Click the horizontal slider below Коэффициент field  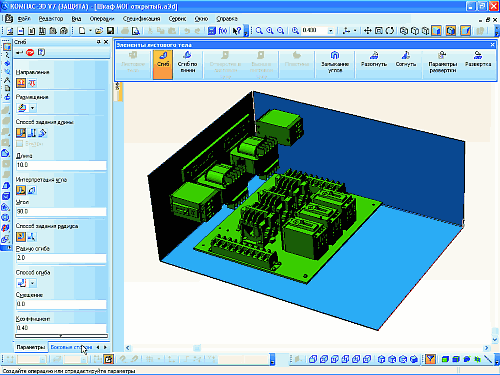[61, 336]
